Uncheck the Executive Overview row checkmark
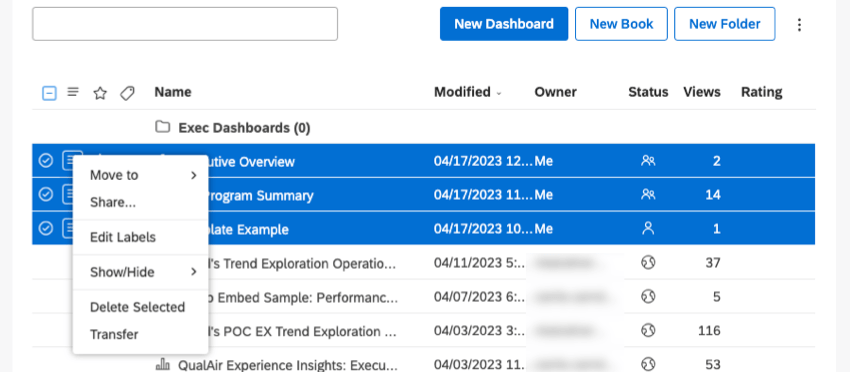This screenshot has width=850, height=372. 46,161
